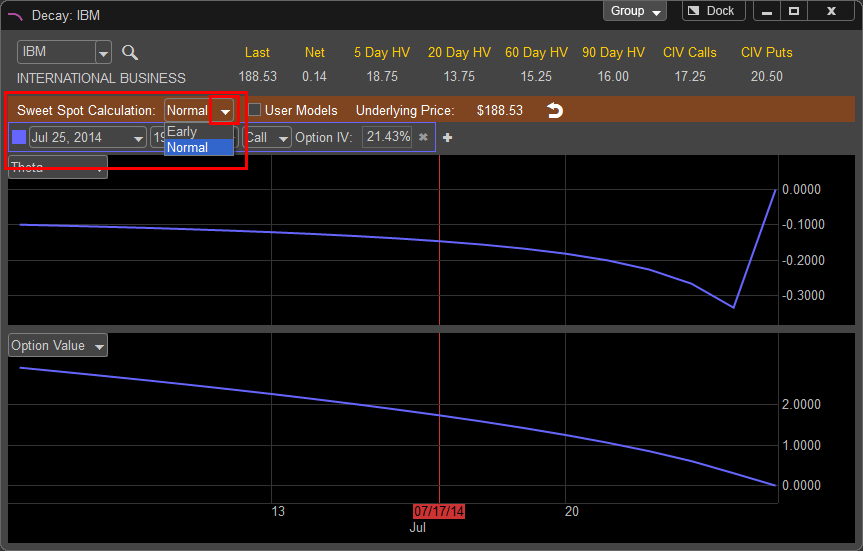Click the Option IV 21.43% field

coord(388,137)
